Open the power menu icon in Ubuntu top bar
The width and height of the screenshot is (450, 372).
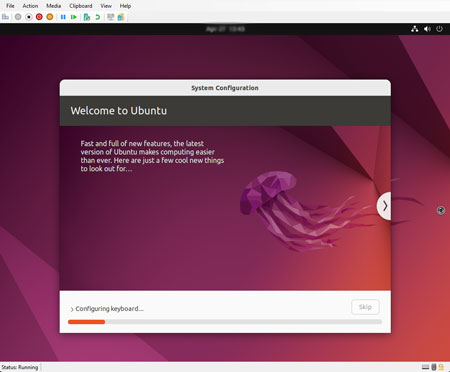tap(440, 29)
